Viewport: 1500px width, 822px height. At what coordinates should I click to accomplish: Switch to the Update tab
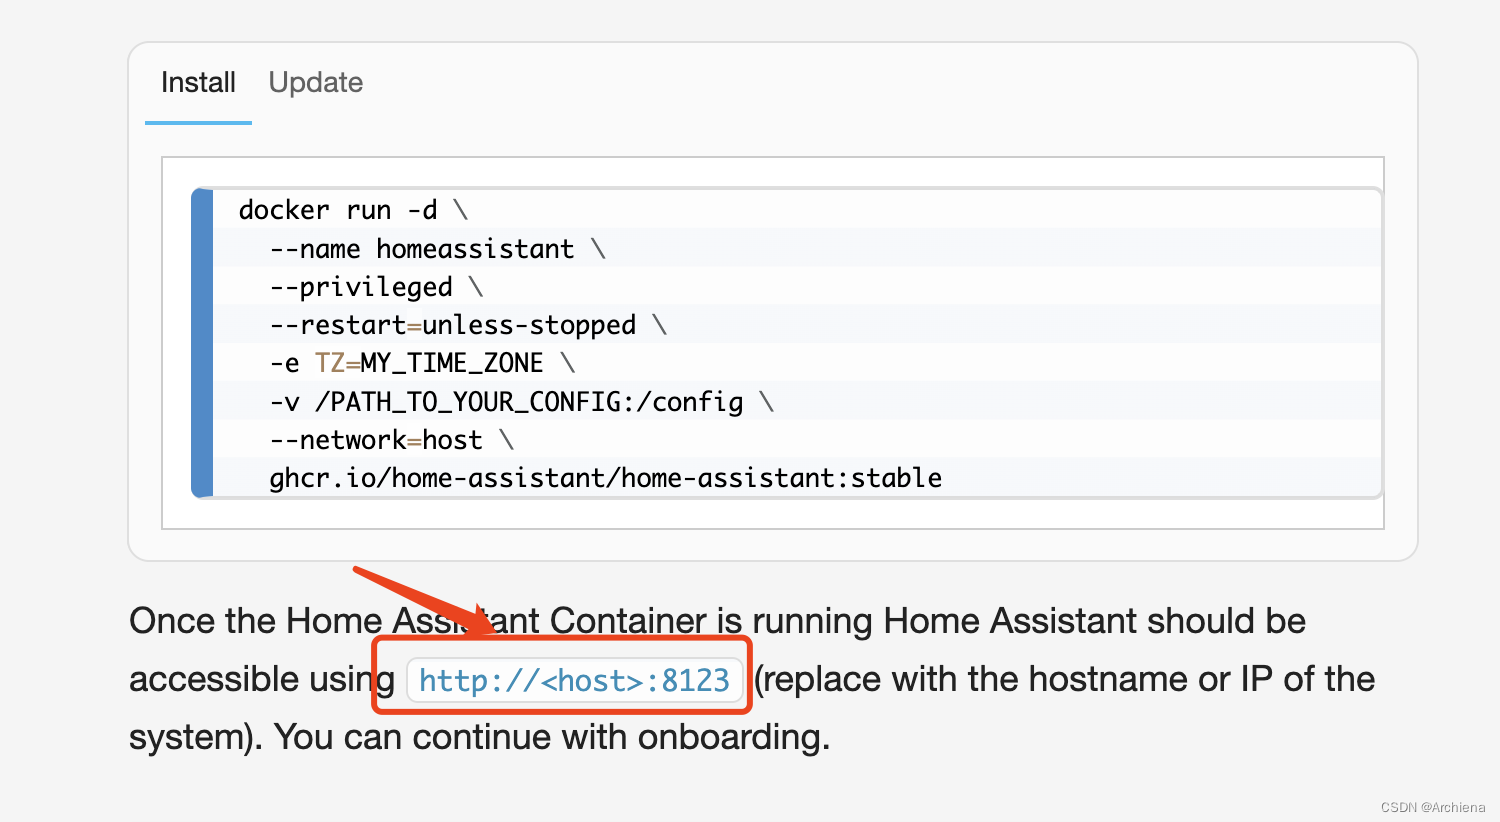tap(315, 83)
